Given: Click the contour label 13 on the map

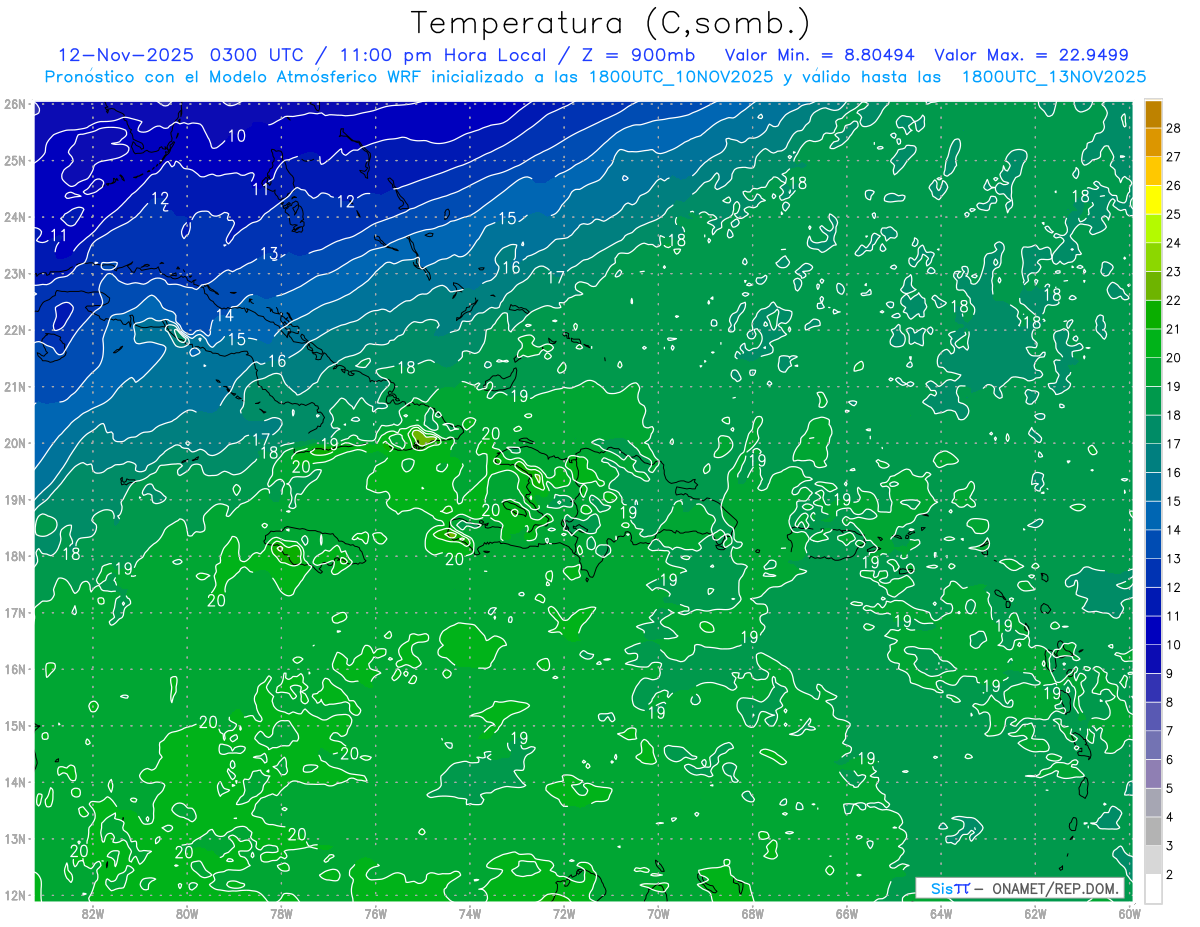Looking at the screenshot, I should (x=269, y=254).
